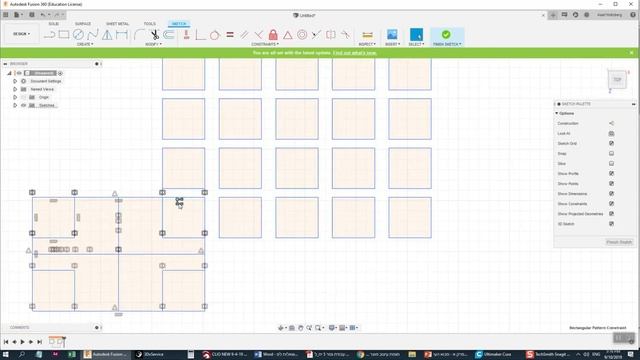
Task: Switch to the Solid tab
Action: (53, 24)
